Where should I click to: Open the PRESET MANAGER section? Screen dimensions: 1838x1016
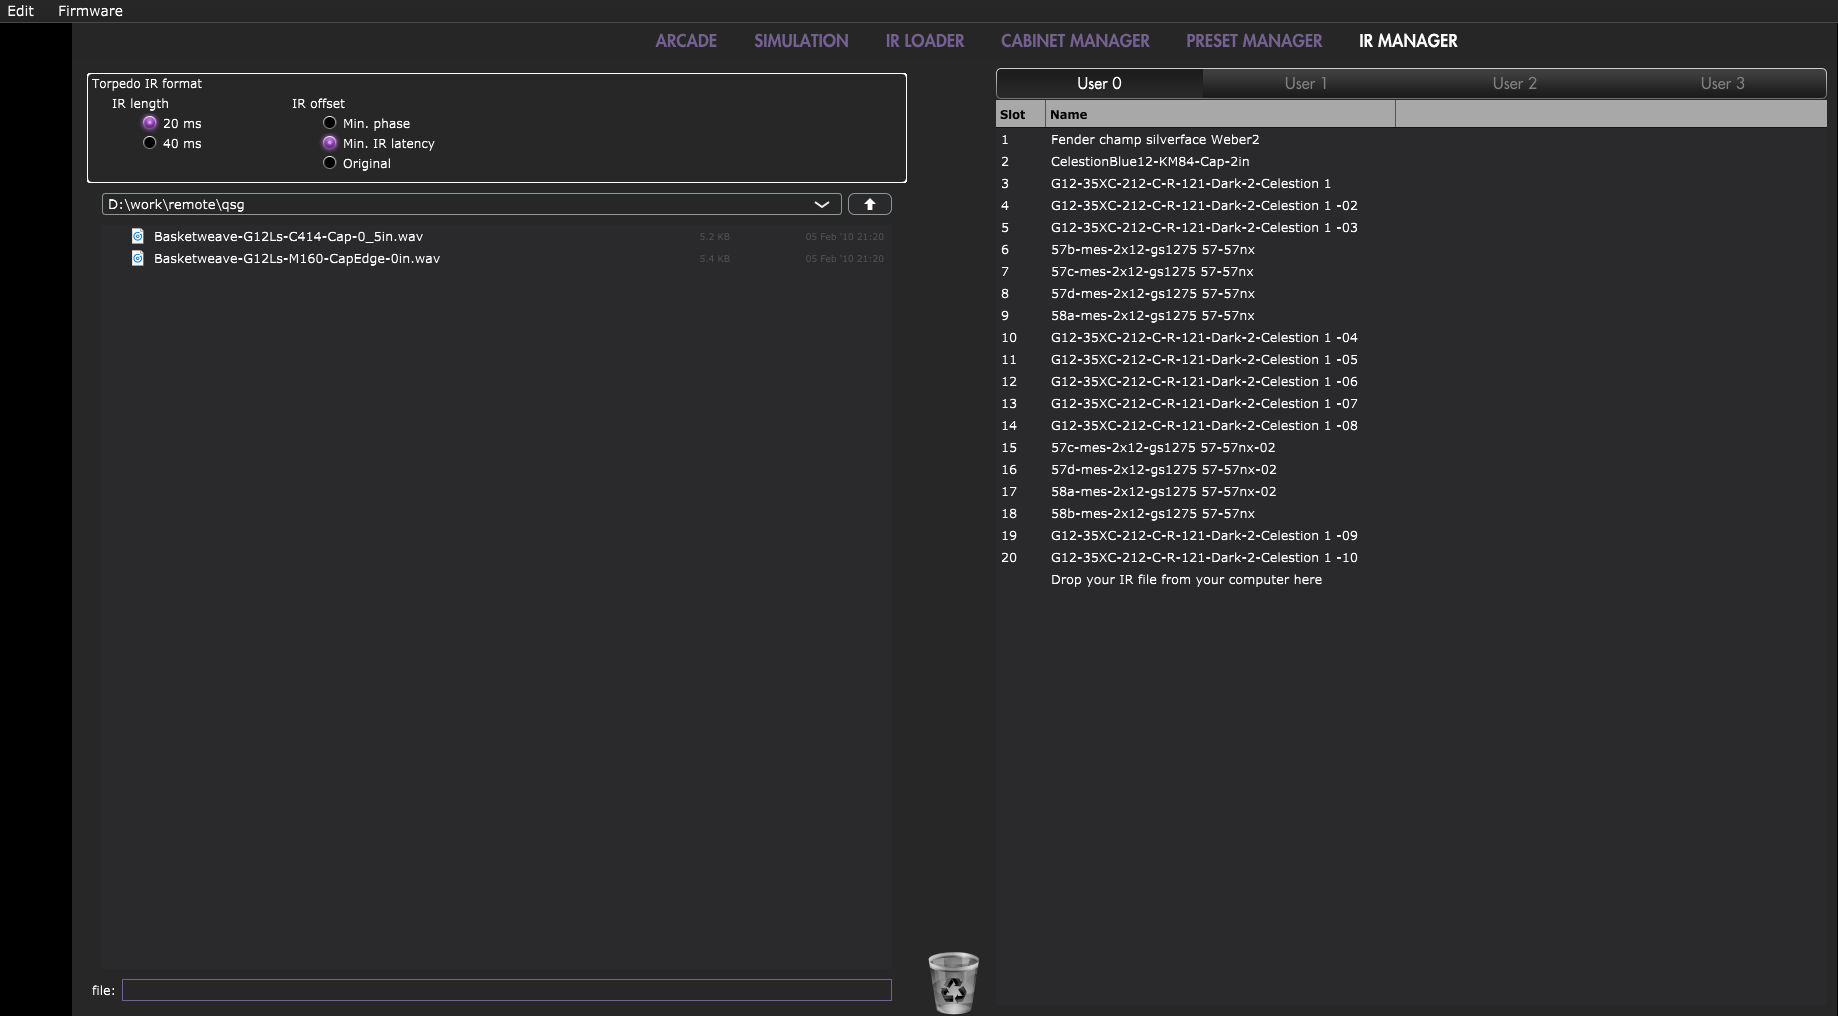(x=1253, y=41)
